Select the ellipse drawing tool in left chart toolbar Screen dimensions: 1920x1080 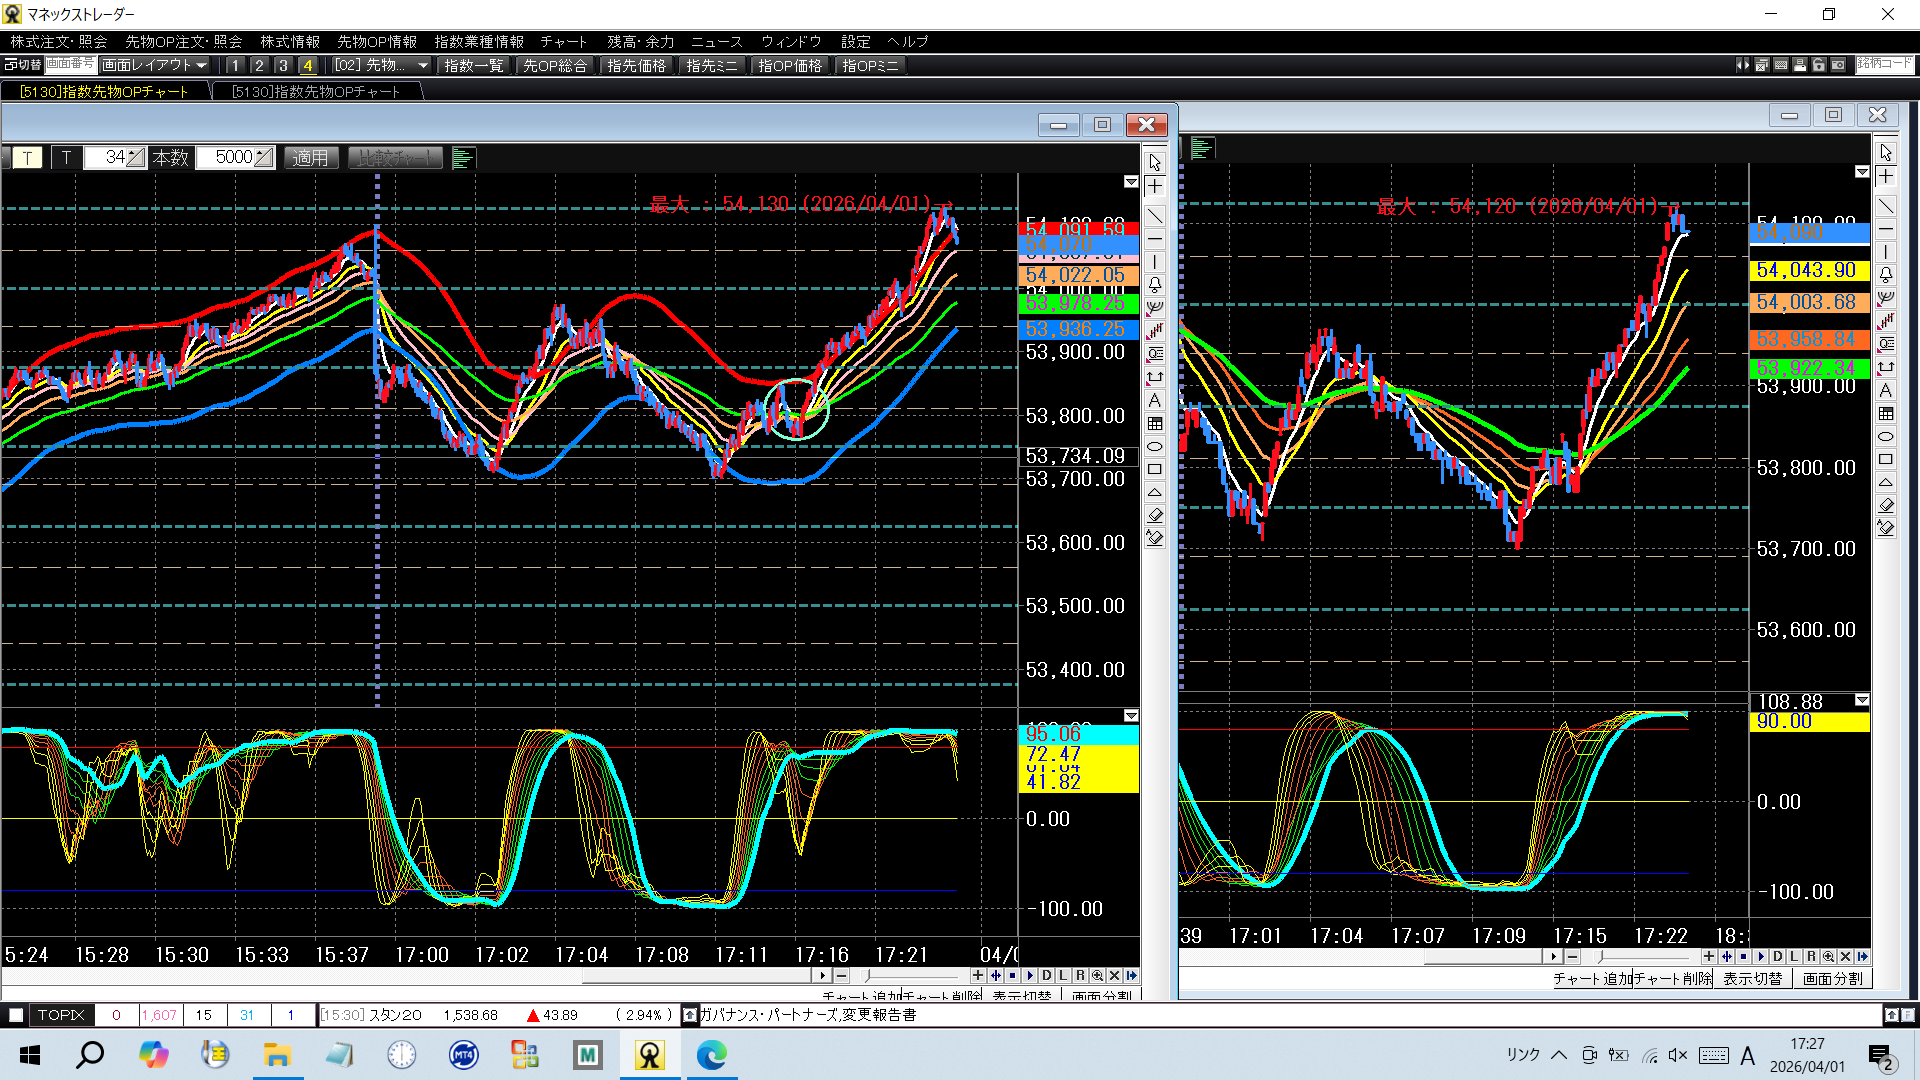pyautogui.click(x=1155, y=446)
